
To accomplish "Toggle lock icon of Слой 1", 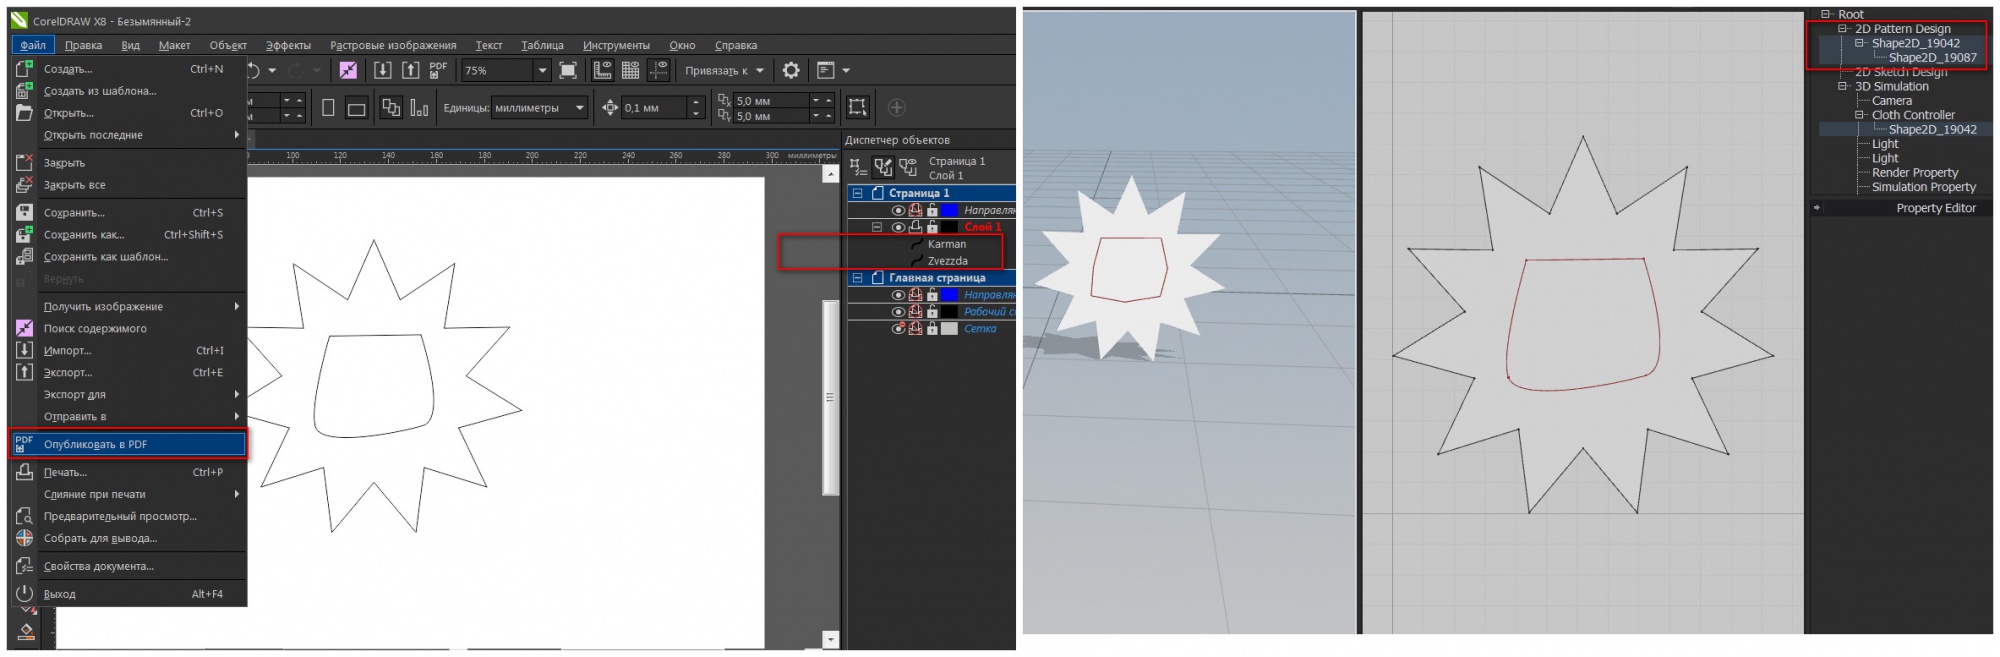I will [x=931, y=227].
